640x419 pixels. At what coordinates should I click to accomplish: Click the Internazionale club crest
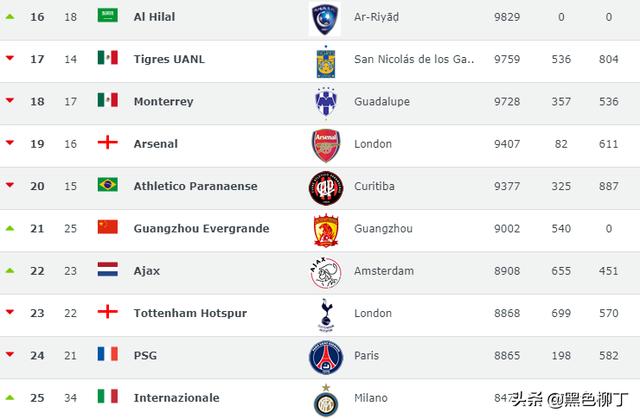(325, 398)
